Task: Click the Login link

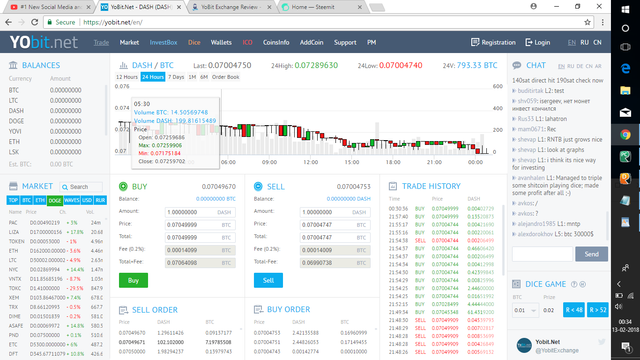Action: tap(538, 42)
